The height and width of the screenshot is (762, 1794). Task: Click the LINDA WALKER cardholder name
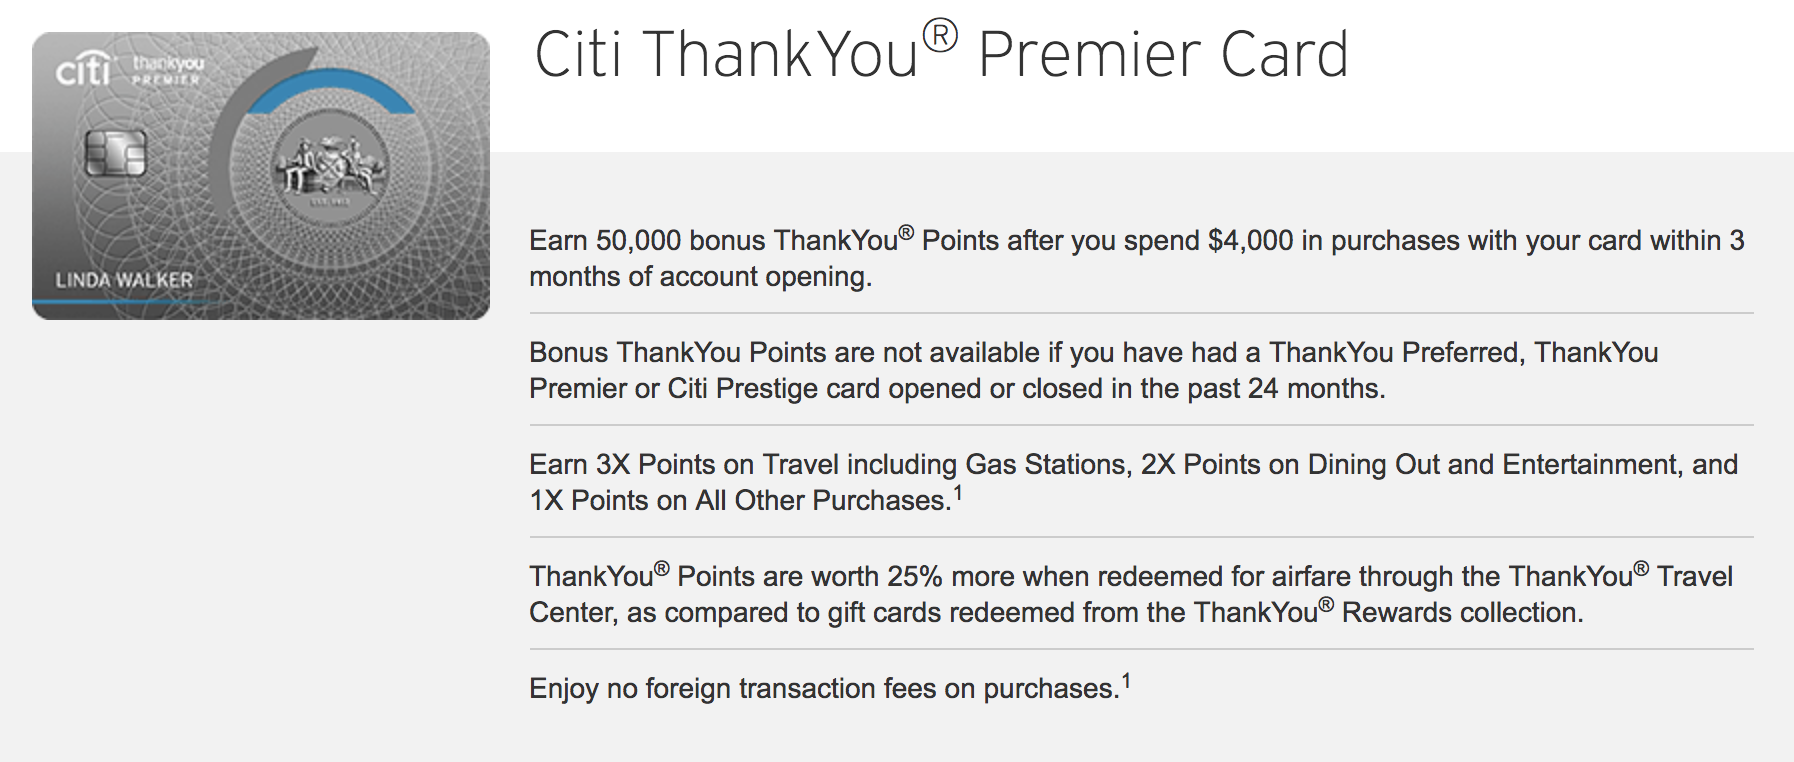click(124, 280)
